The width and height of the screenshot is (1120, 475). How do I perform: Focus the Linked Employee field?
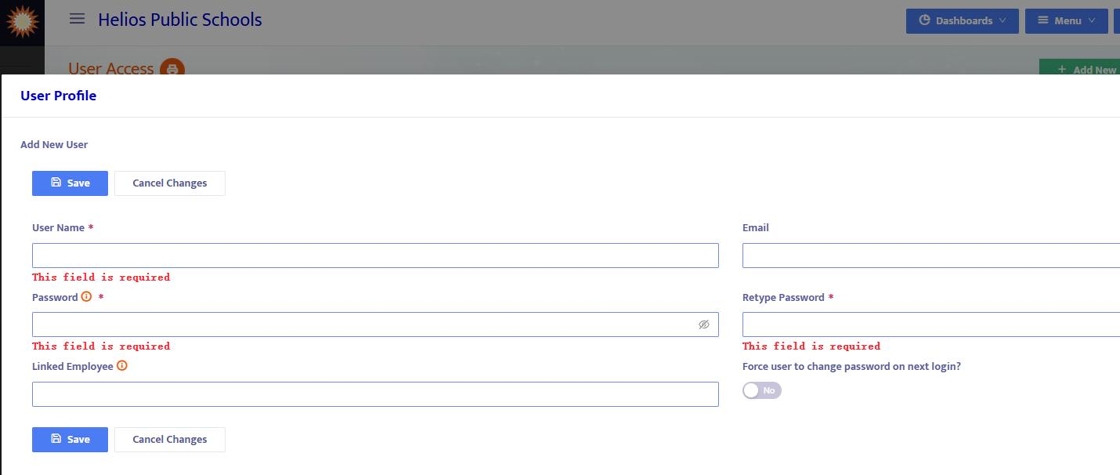[x=375, y=394]
